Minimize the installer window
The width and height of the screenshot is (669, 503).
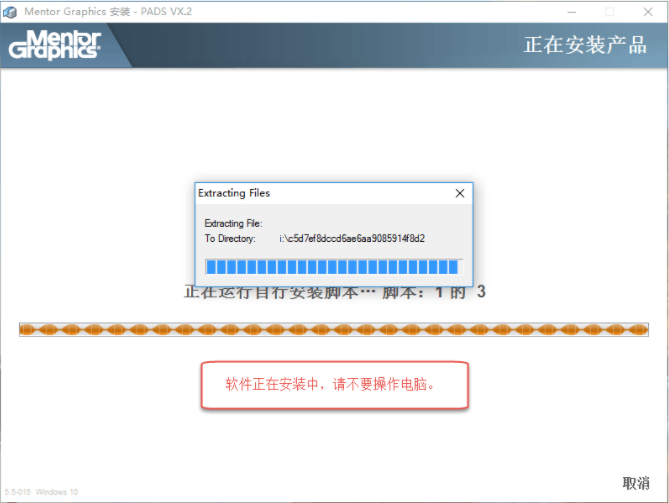572,12
